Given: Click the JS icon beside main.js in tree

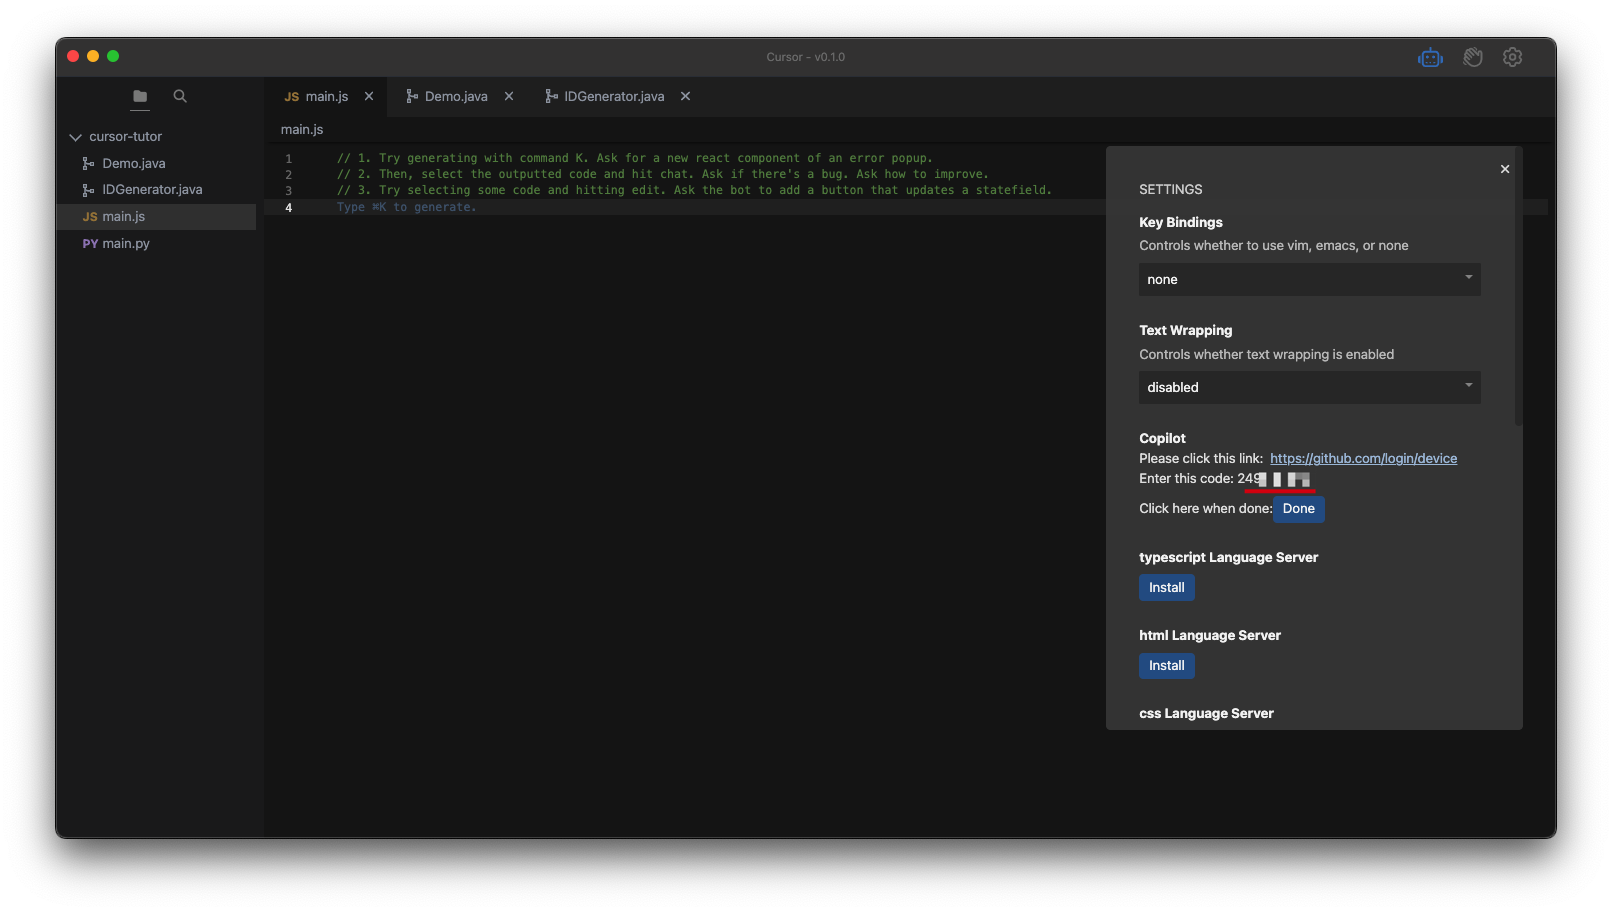Looking at the screenshot, I should click(90, 217).
